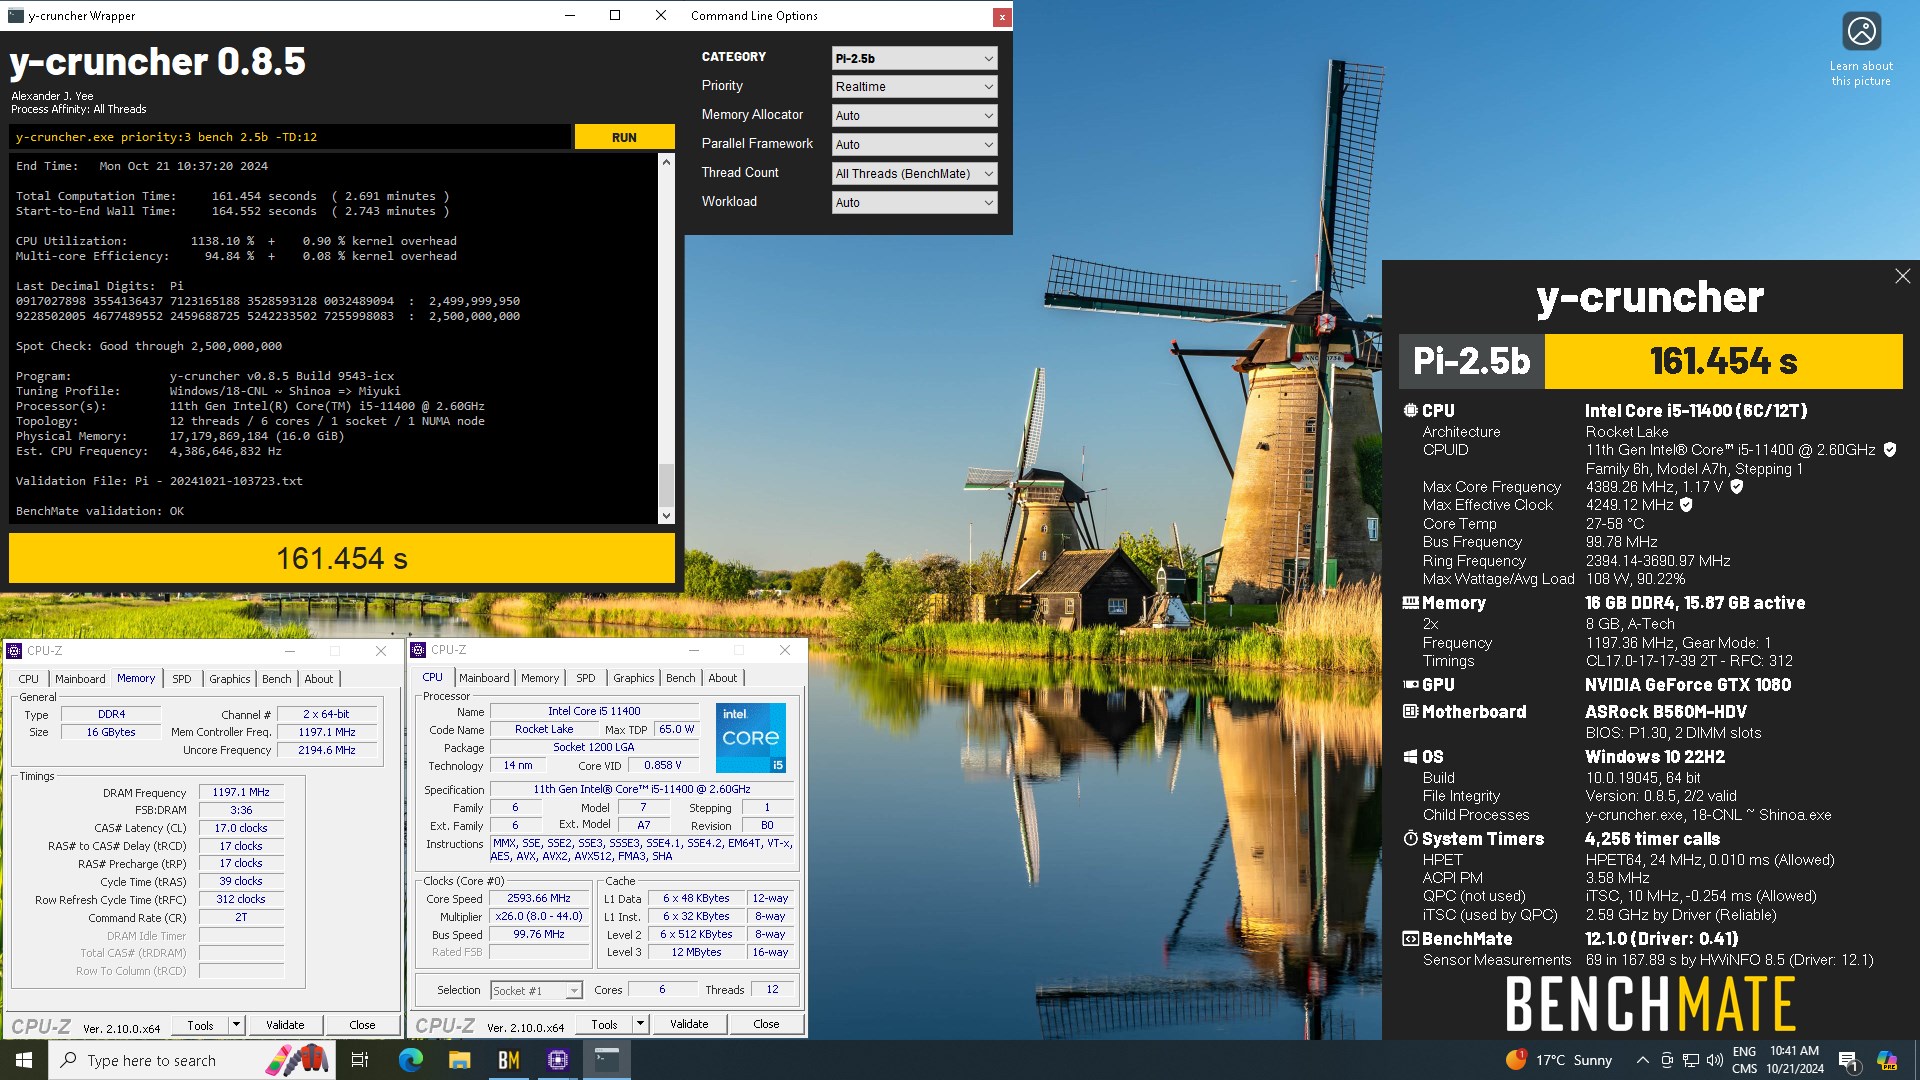Click the Memory section icon in BenchMate

point(1410,603)
